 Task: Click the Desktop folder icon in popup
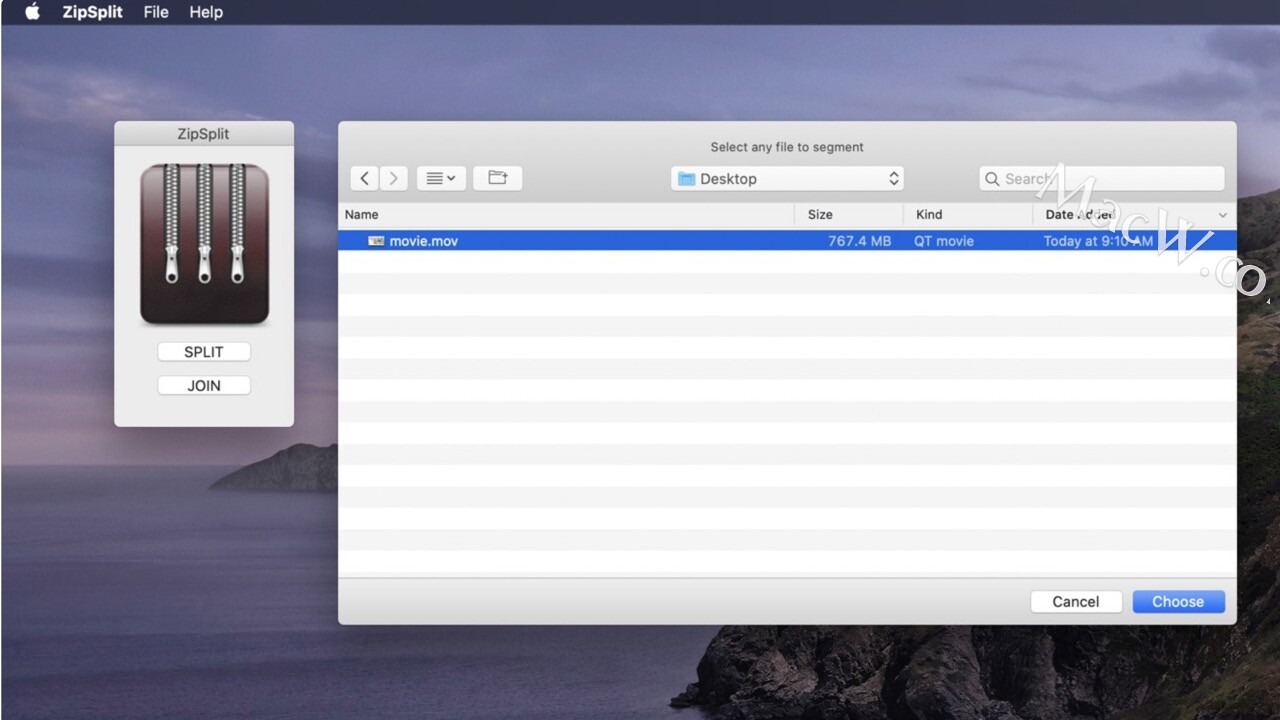click(686, 179)
